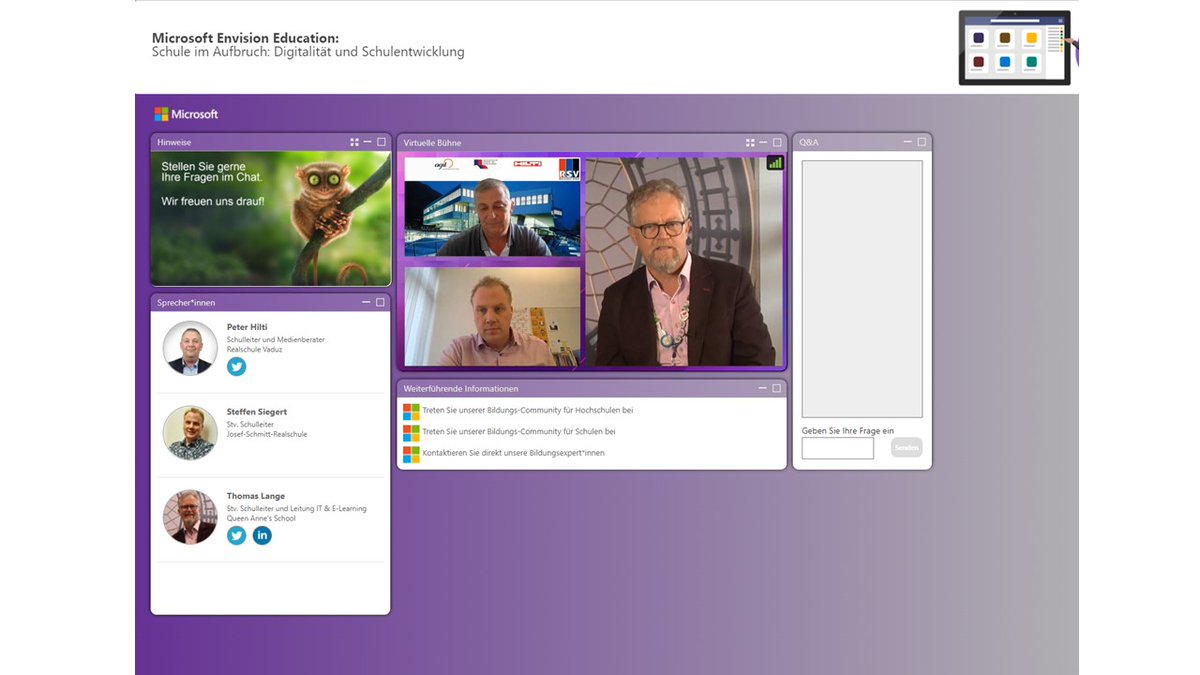The image size is (1200, 675).
Task: Click the "Geben Sie Ihre Frage ein" label
Action: 848,431
